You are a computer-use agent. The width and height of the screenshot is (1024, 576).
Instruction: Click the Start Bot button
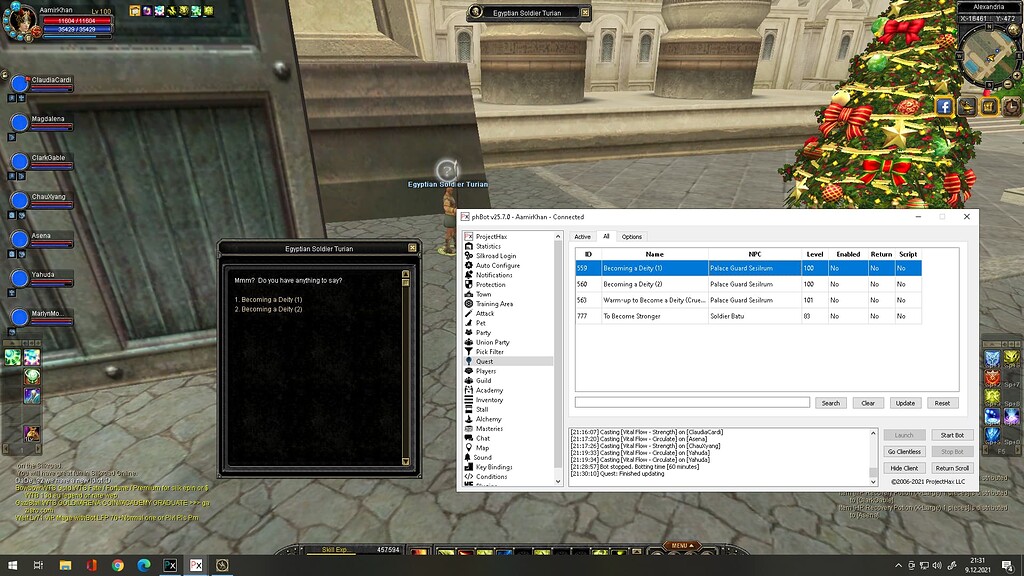952,435
